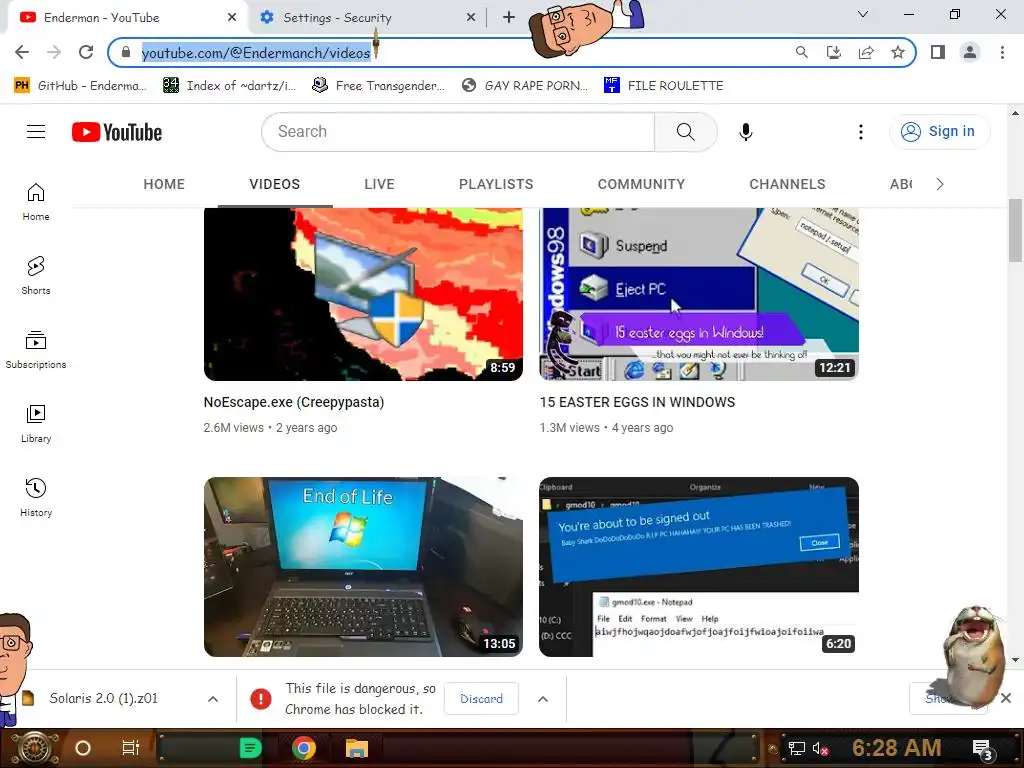This screenshot has height=768, width=1024.
Task: Click the zoom magnifier icon in address bar
Action: pyautogui.click(x=801, y=52)
